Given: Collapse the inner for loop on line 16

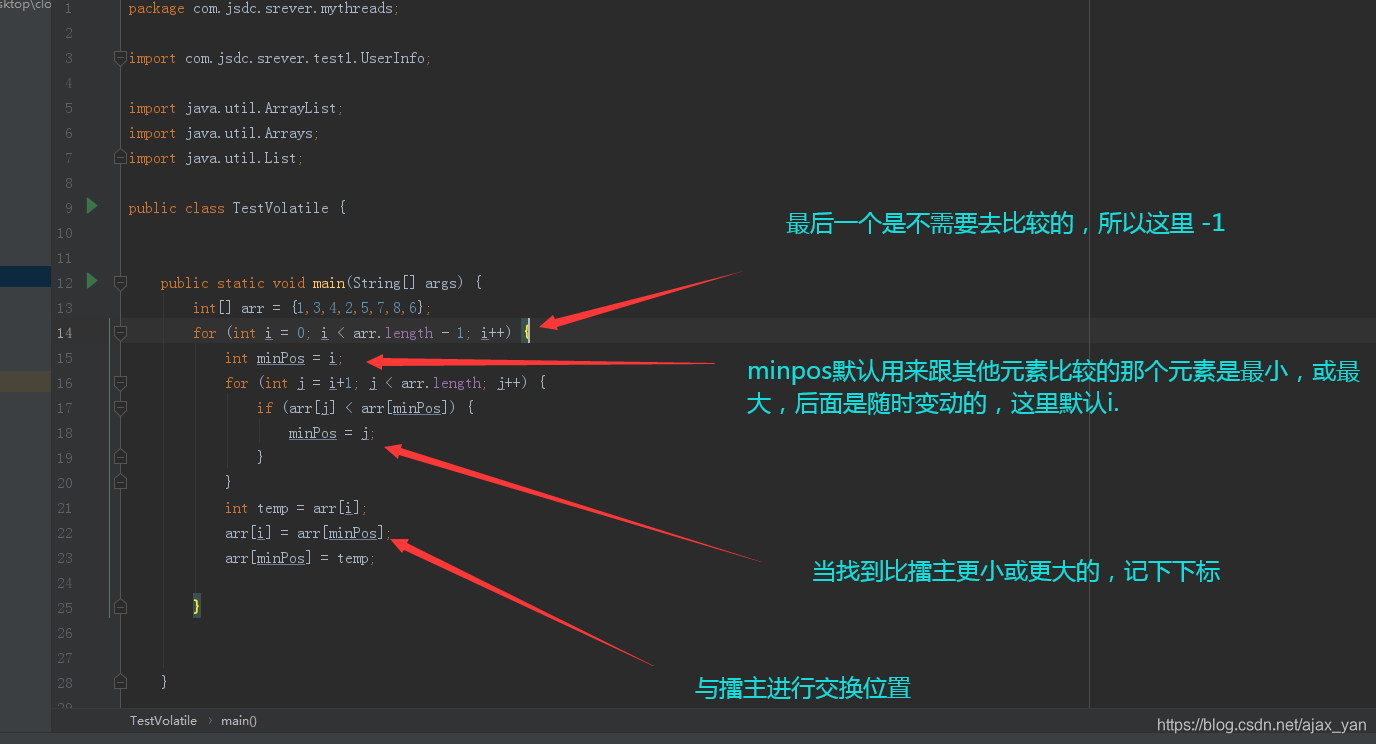Looking at the screenshot, I should 120,383.
